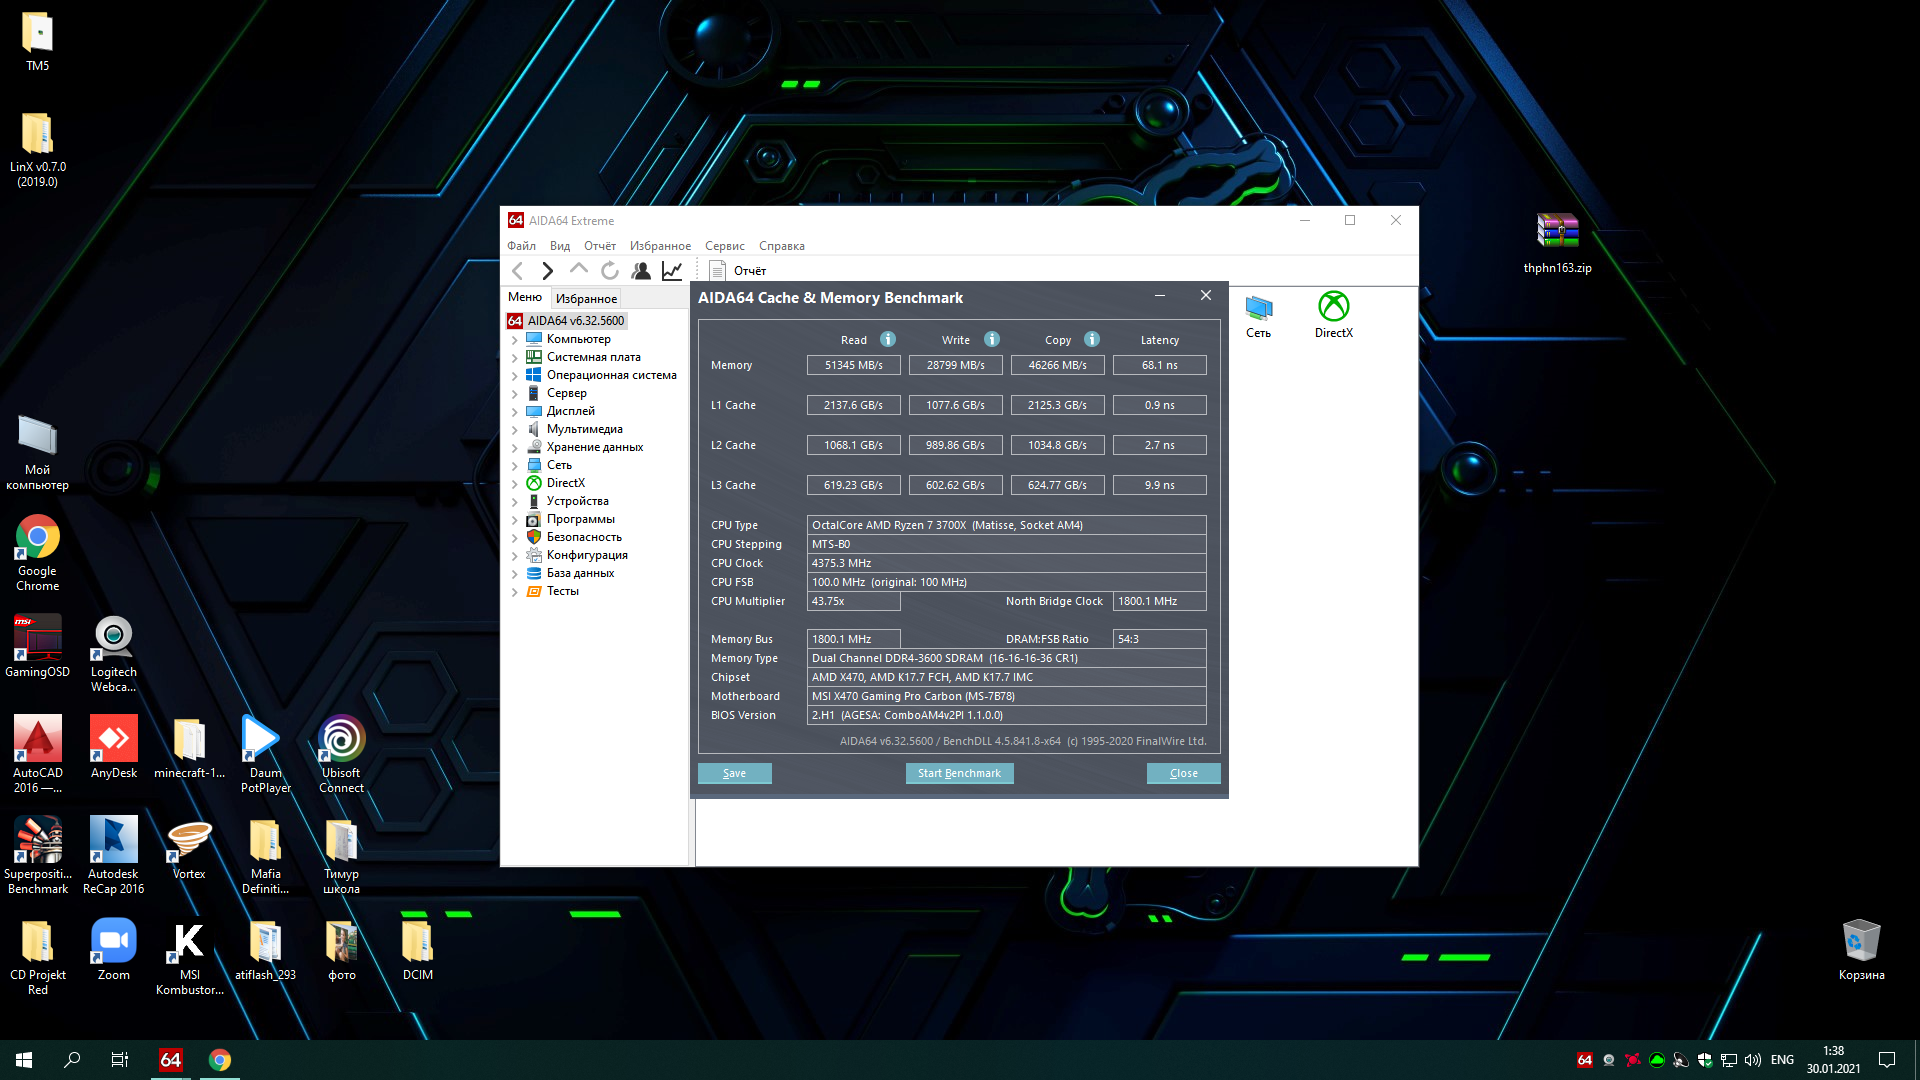Click the ENG language indicator
This screenshot has height=1080, width=1920.
click(1782, 1060)
